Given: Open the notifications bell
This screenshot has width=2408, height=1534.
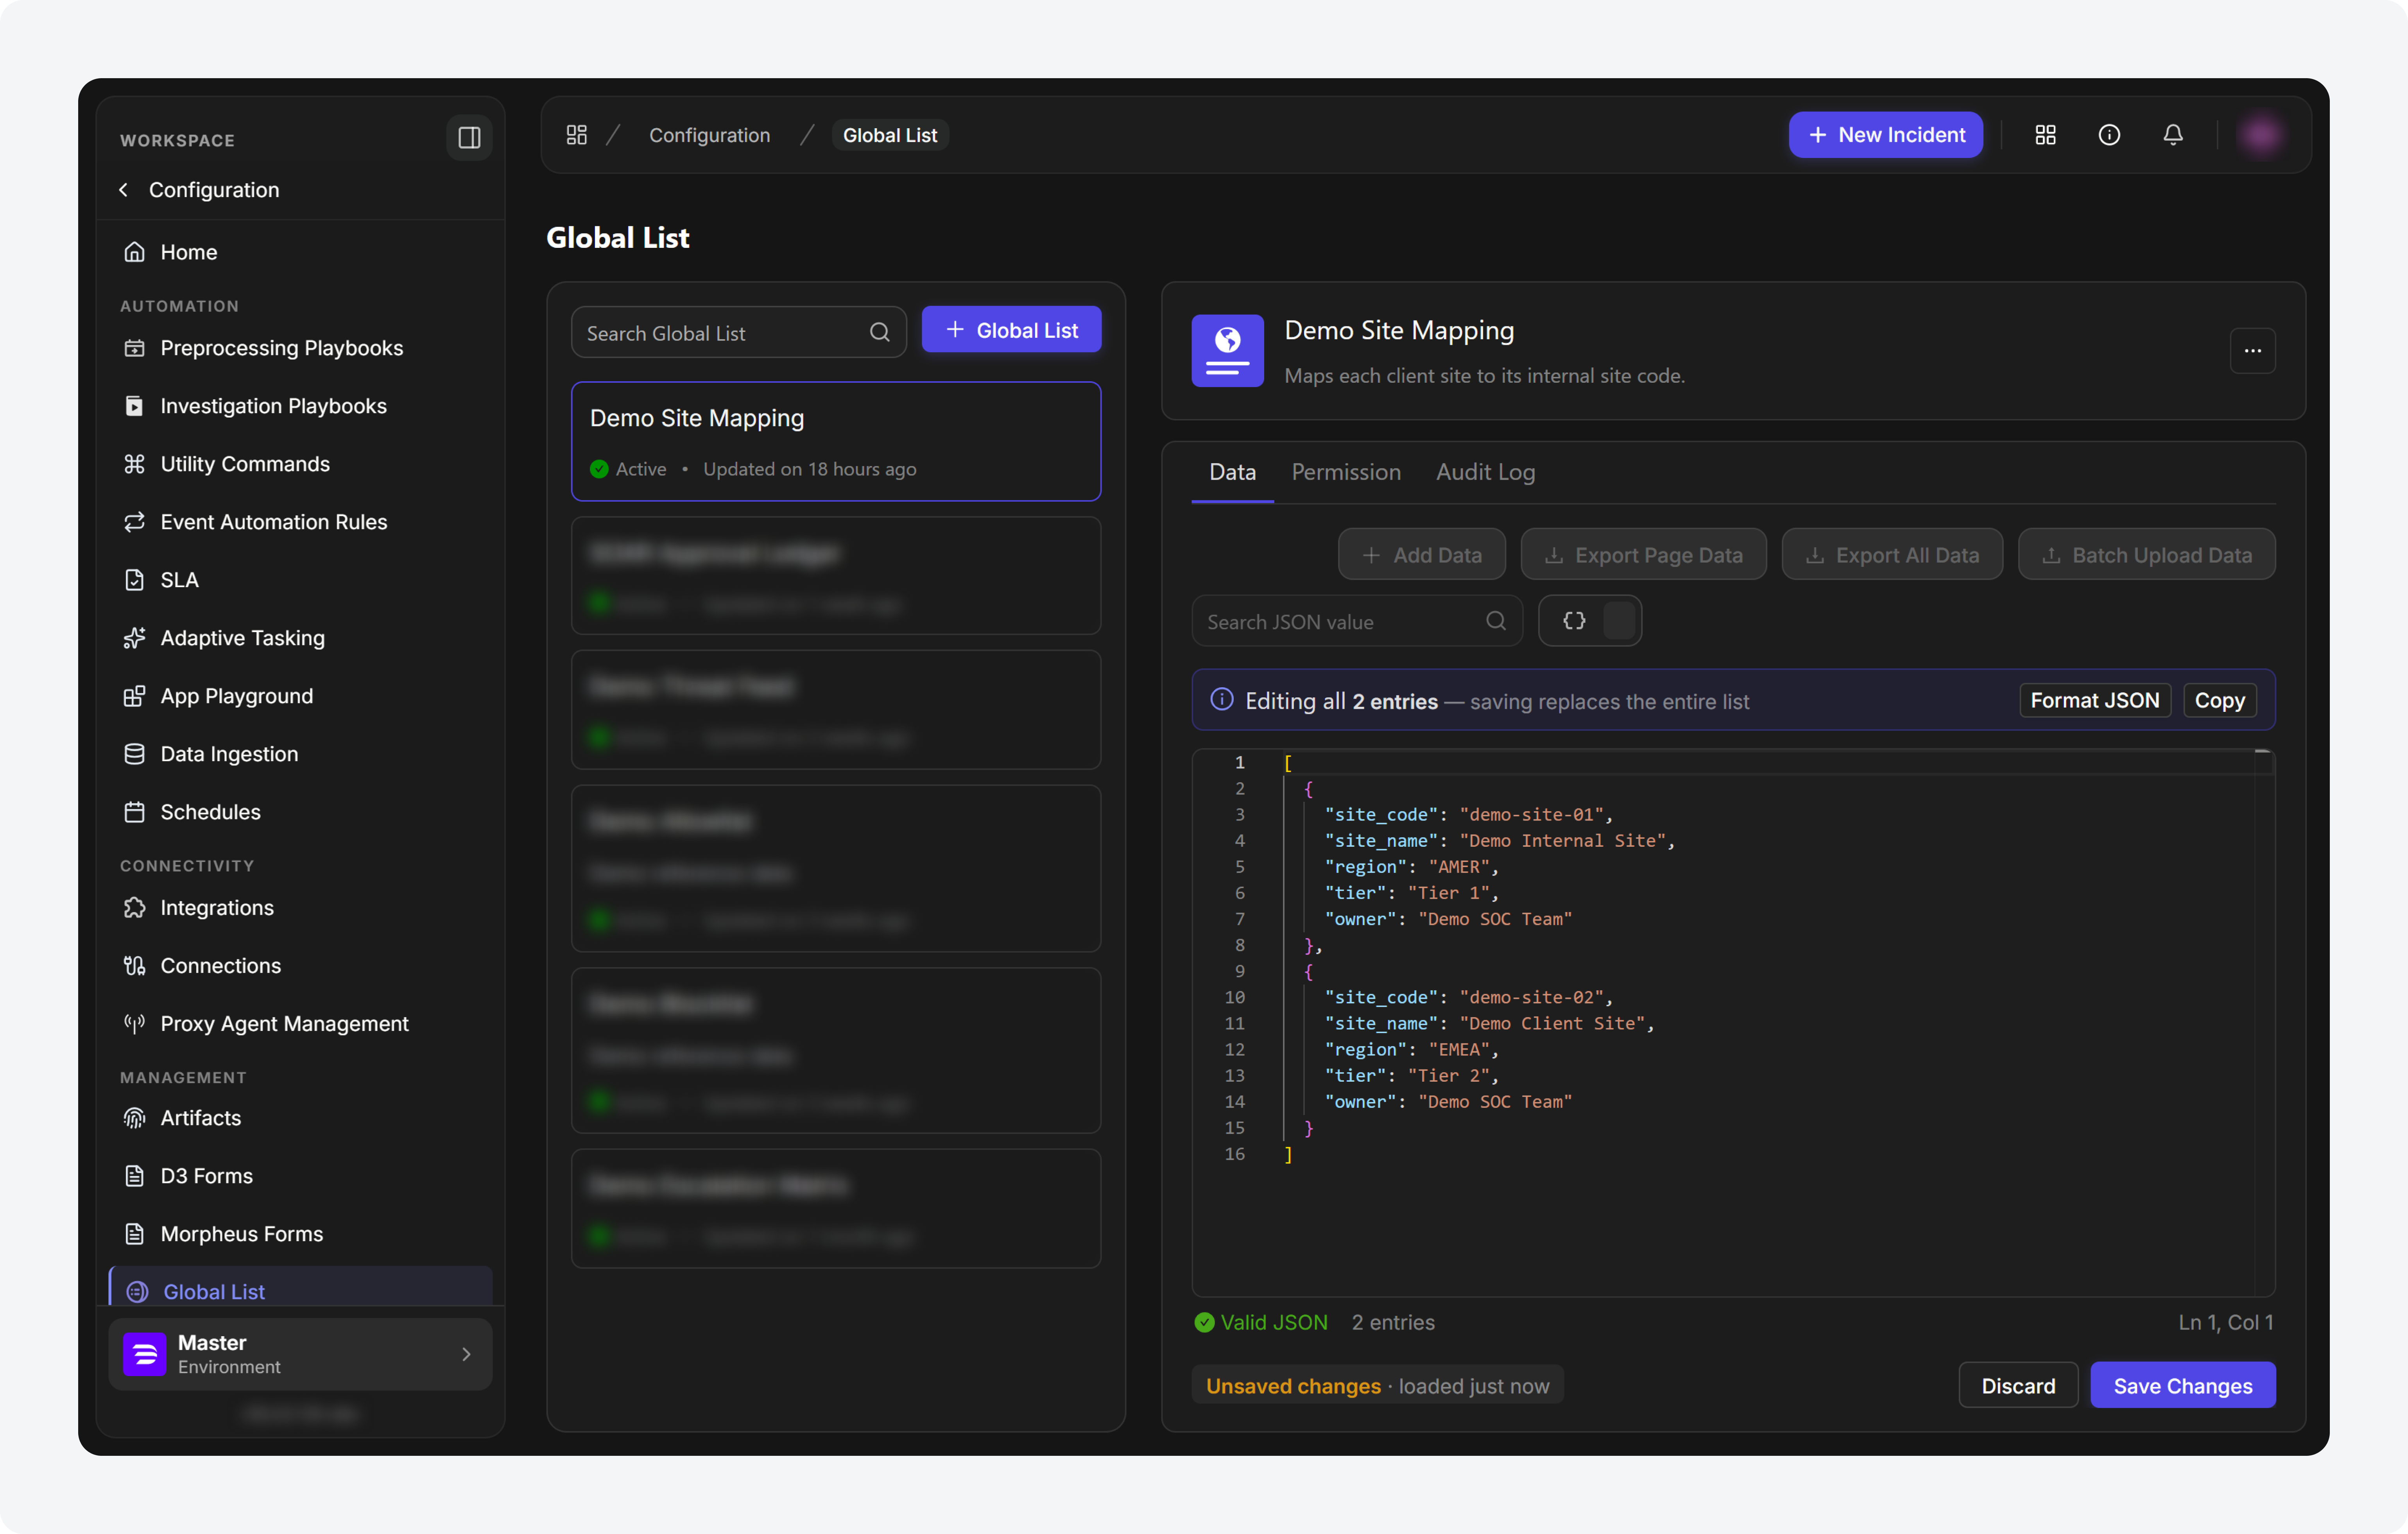Looking at the screenshot, I should pyautogui.click(x=2173, y=135).
